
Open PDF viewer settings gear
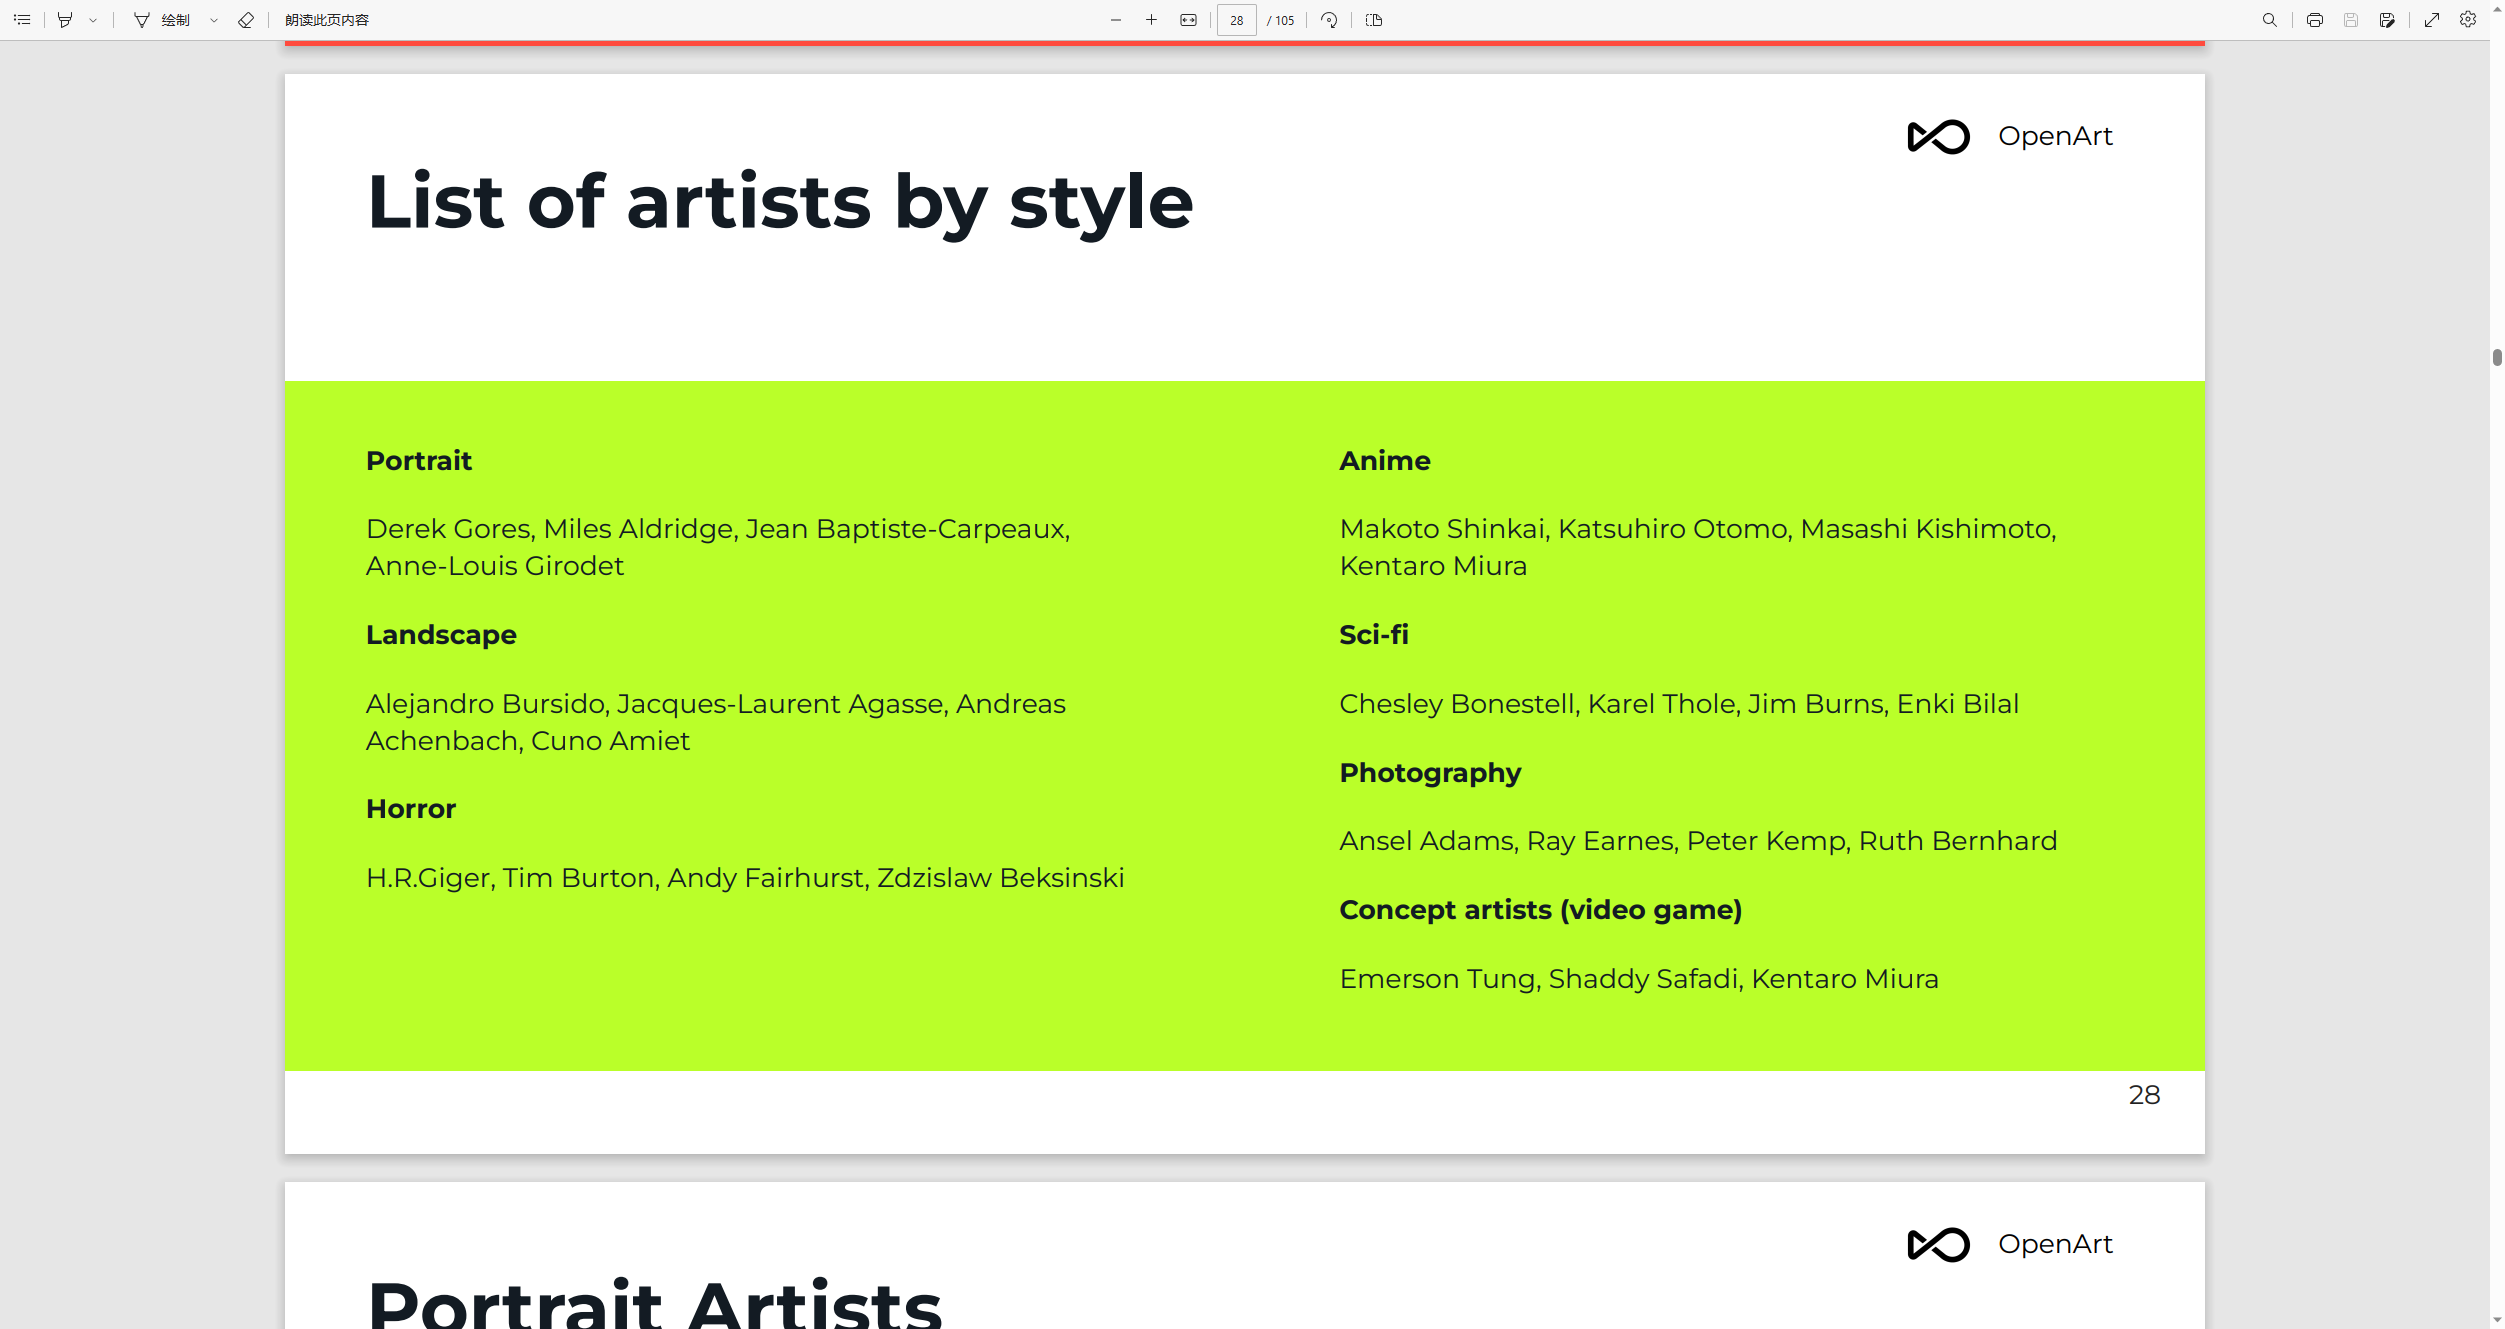pos(2468,20)
